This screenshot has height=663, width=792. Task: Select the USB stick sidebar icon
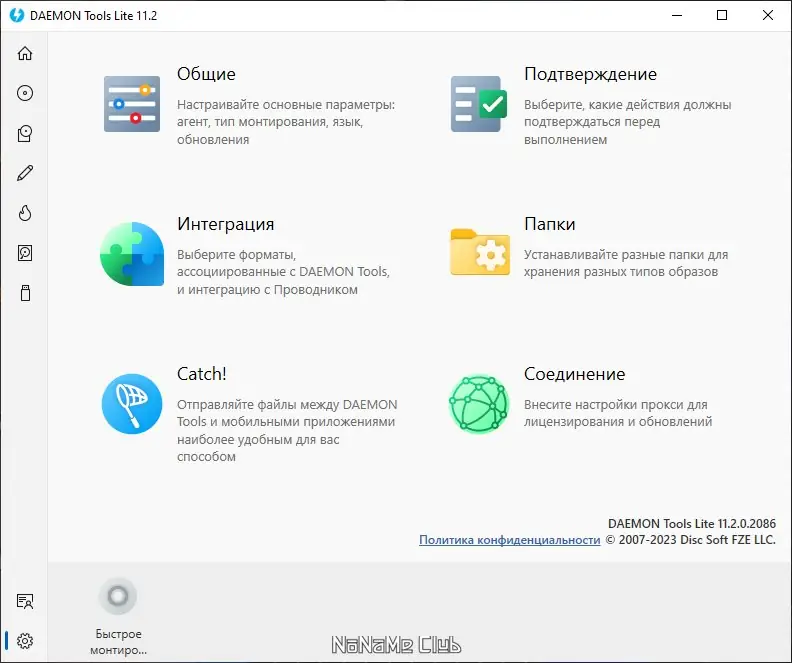tap(25, 293)
